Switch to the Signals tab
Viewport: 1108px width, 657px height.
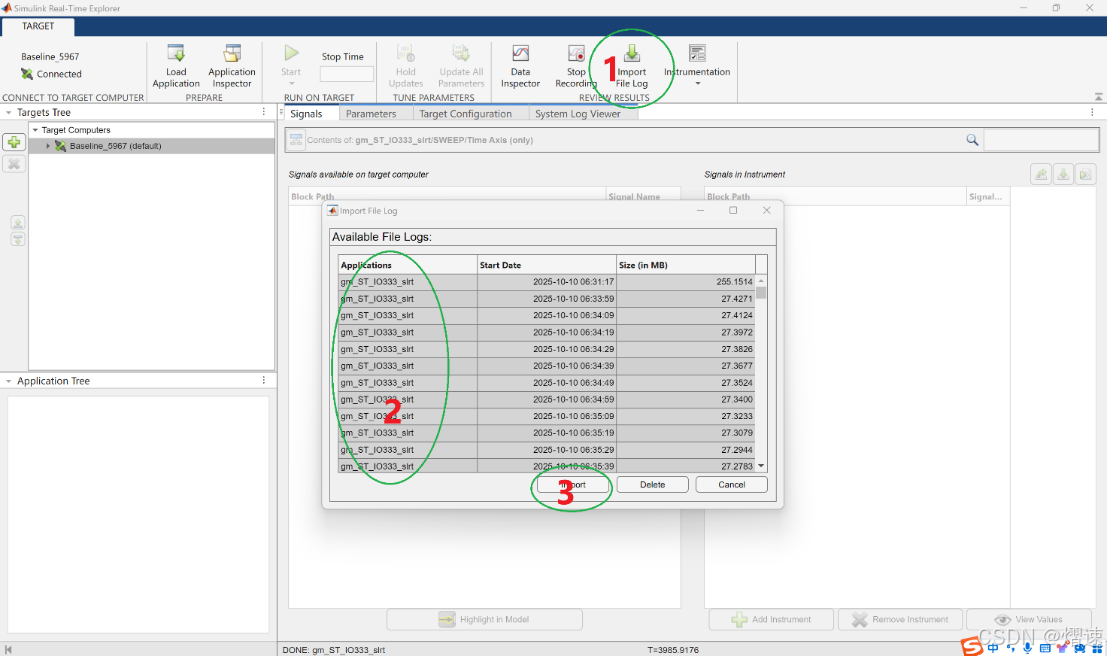(306, 114)
